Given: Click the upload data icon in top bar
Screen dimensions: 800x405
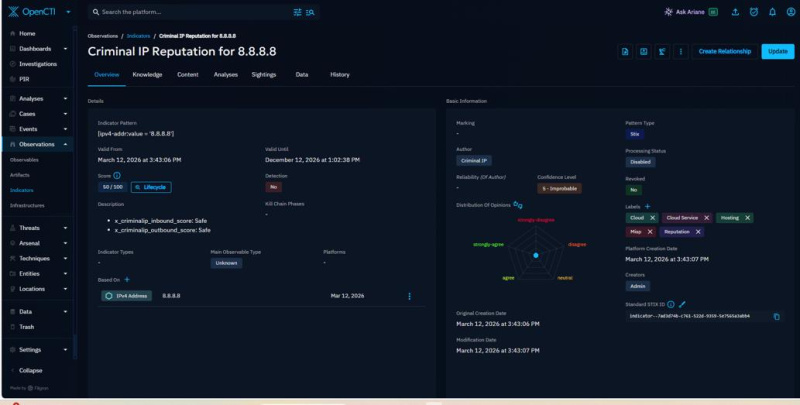Looking at the screenshot, I should click(x=735, y=12).
